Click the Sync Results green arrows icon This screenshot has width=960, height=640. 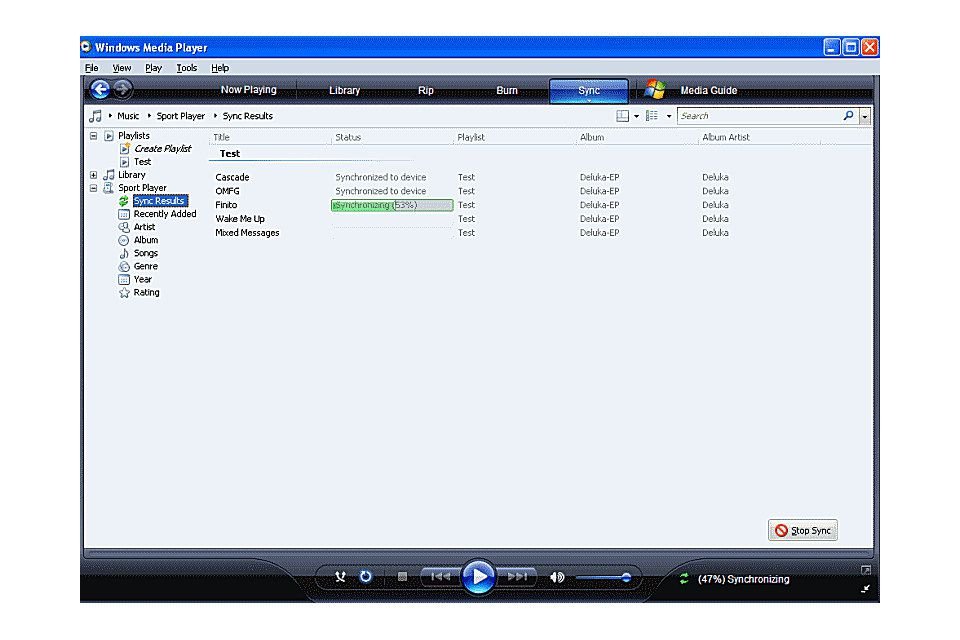(124, 201)
